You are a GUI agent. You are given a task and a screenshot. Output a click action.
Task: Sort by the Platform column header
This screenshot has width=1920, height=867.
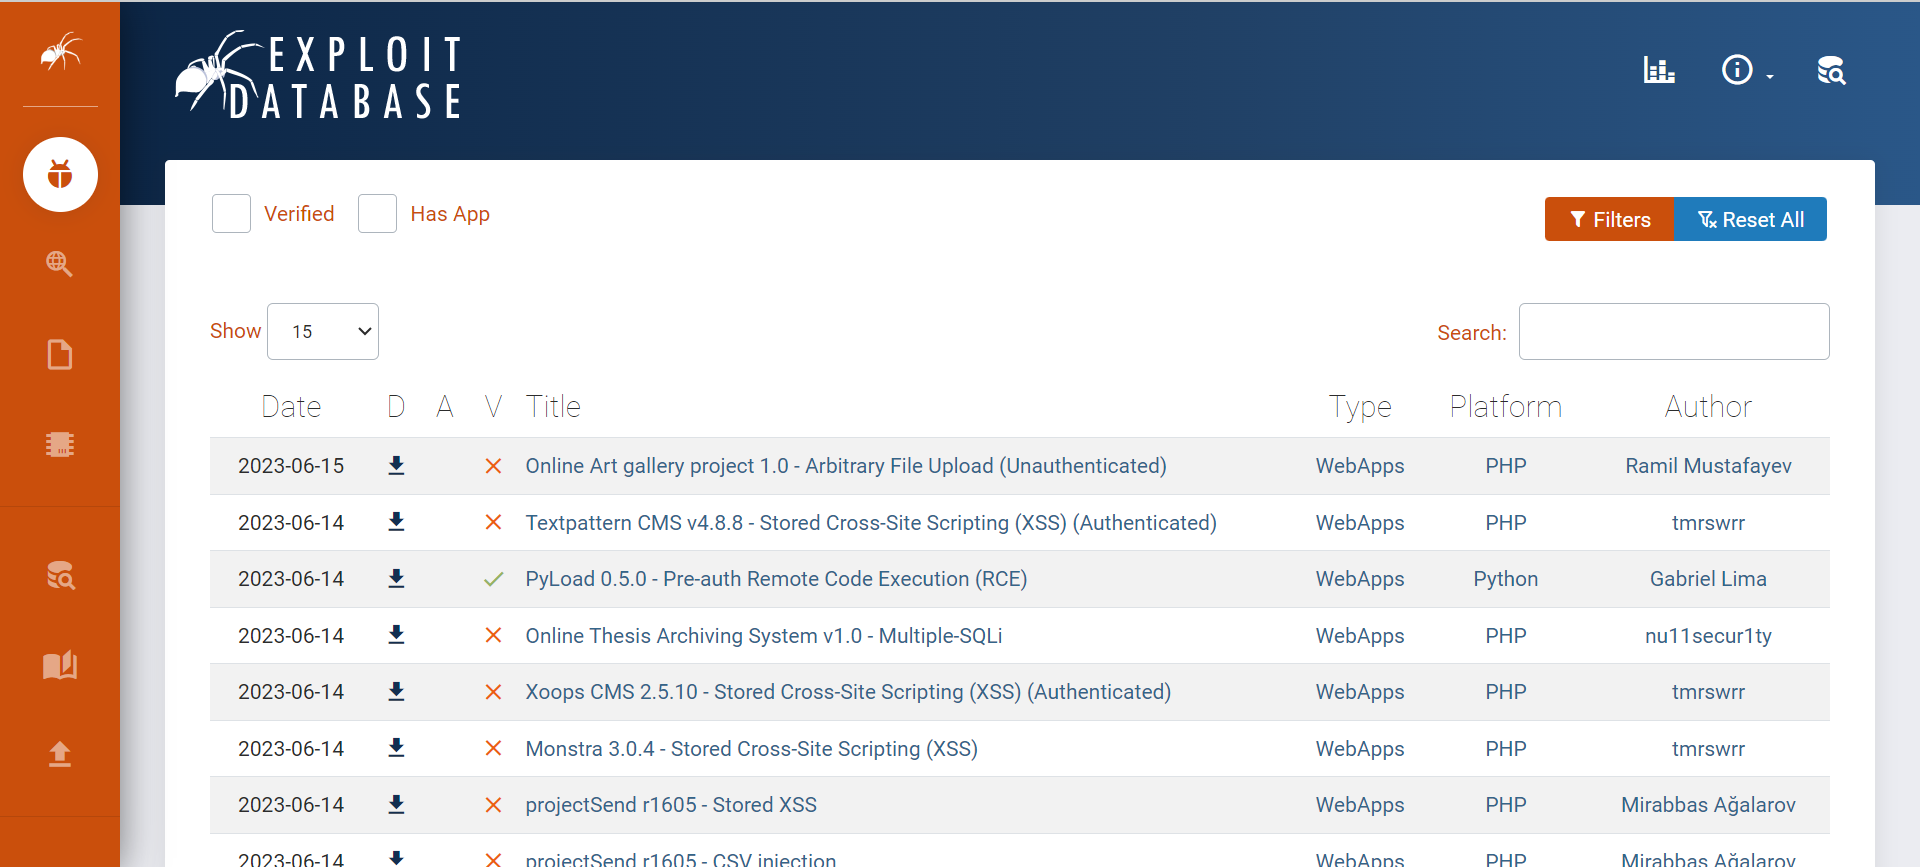pos(1506,406)
